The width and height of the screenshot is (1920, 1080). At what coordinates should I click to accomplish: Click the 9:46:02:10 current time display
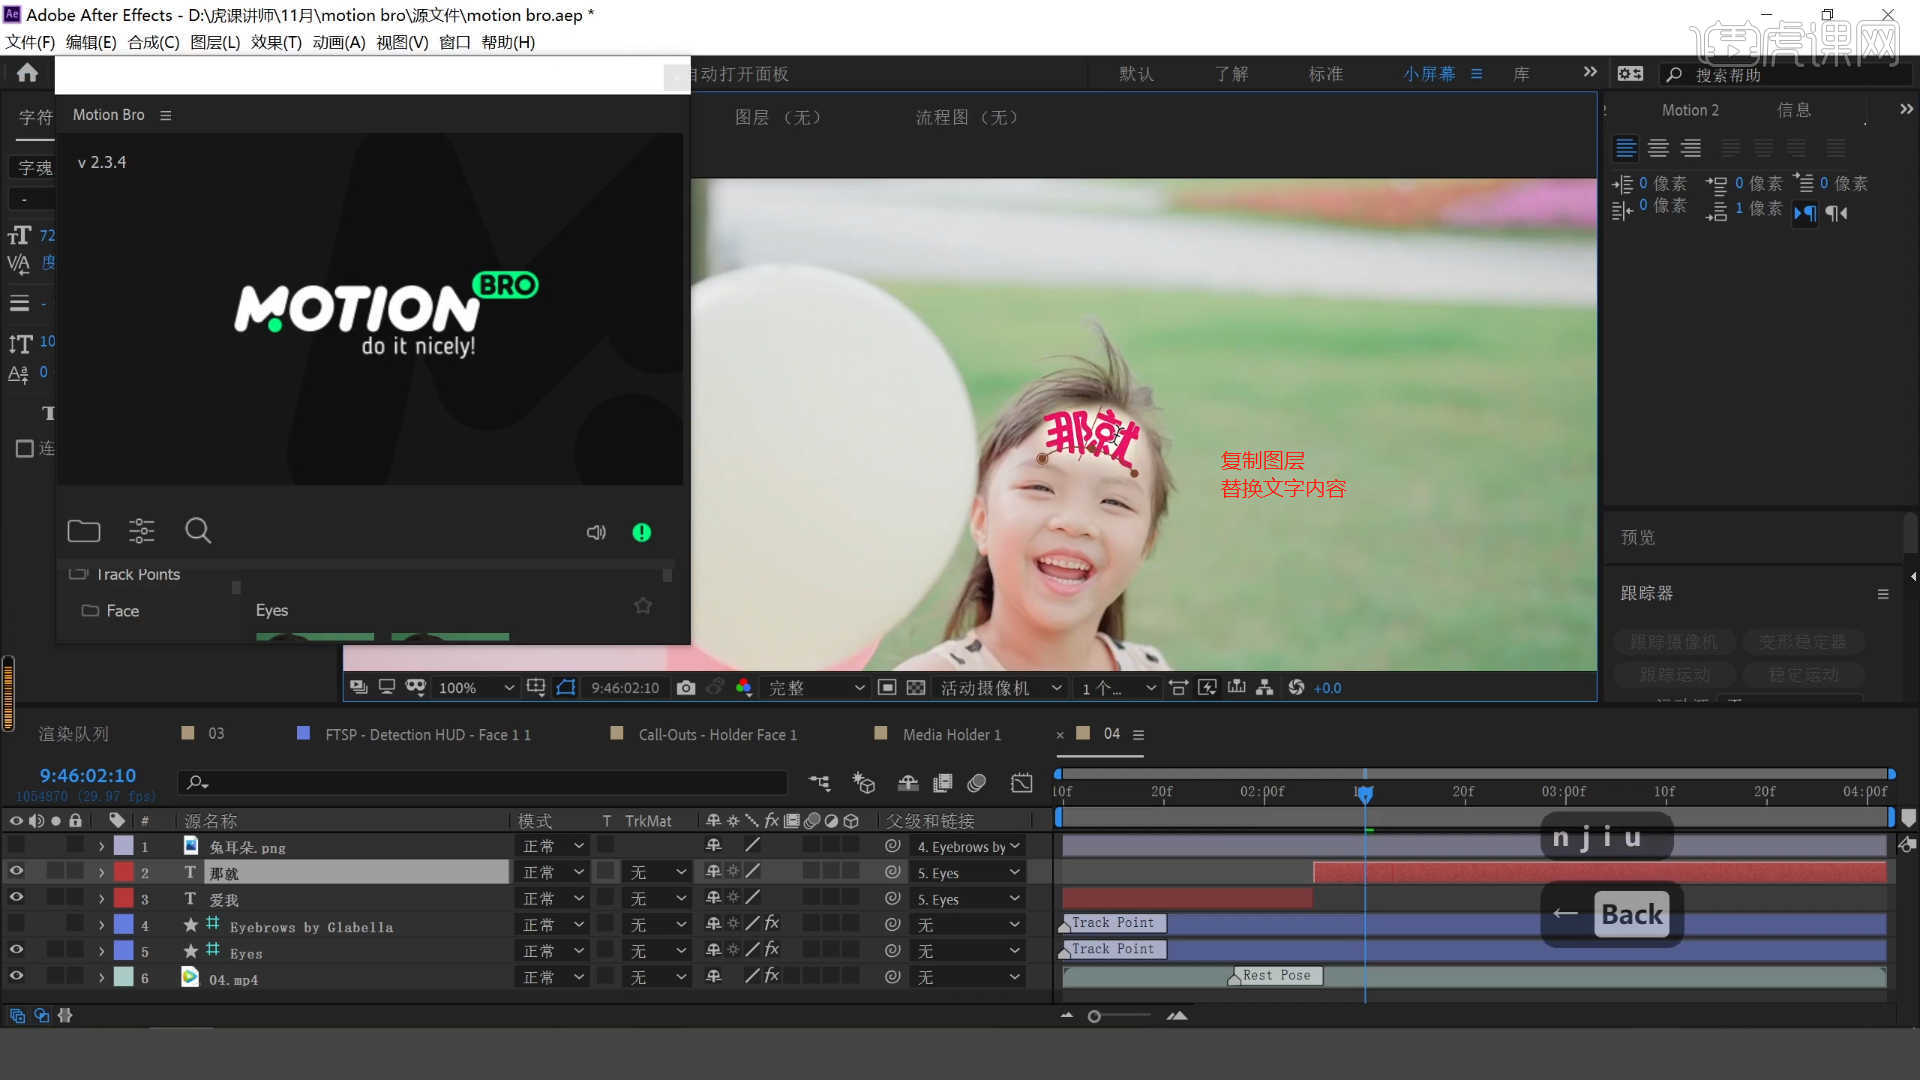click(x=88, y=775)
